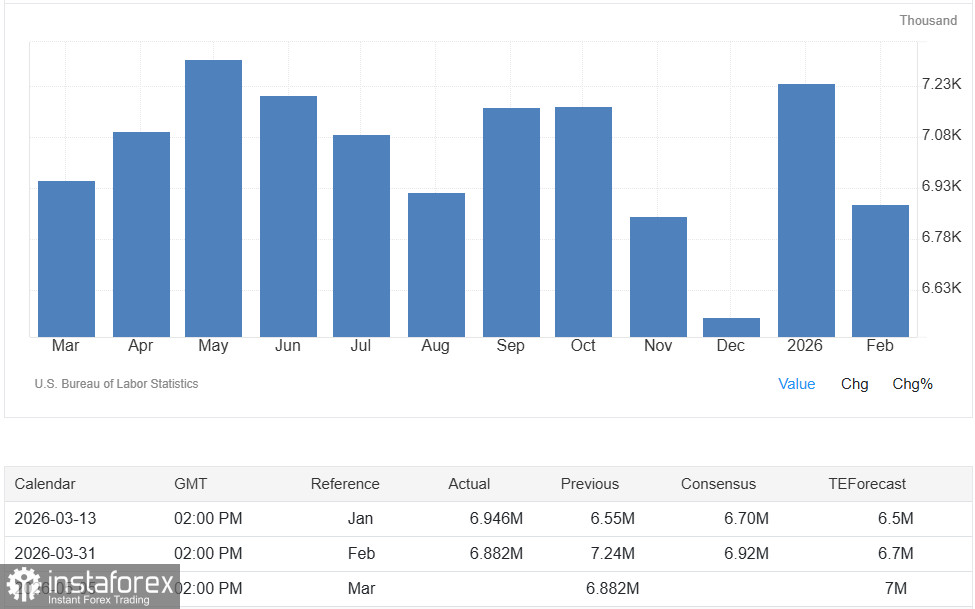Click the U.S. Bureau of Labor Statistics source
975x609 pixels.
[116, 384]
